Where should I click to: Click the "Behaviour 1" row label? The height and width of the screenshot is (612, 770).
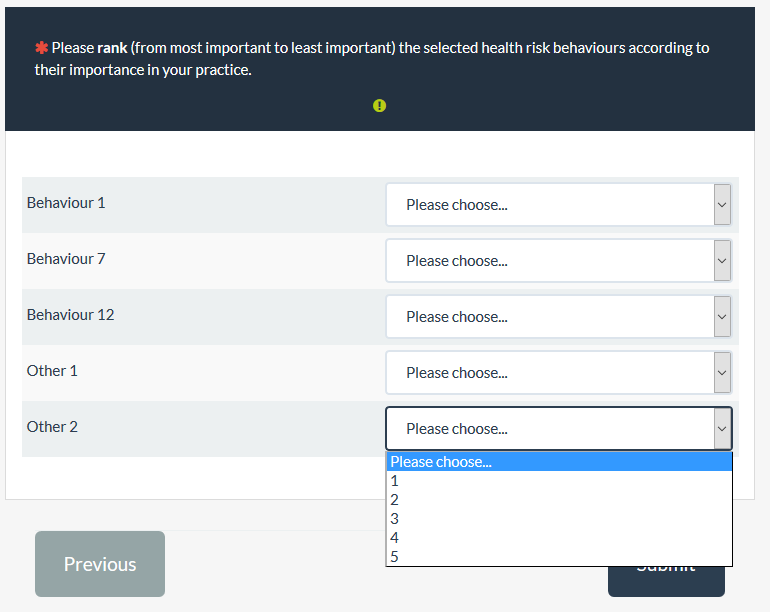click(x=66, y=203)
